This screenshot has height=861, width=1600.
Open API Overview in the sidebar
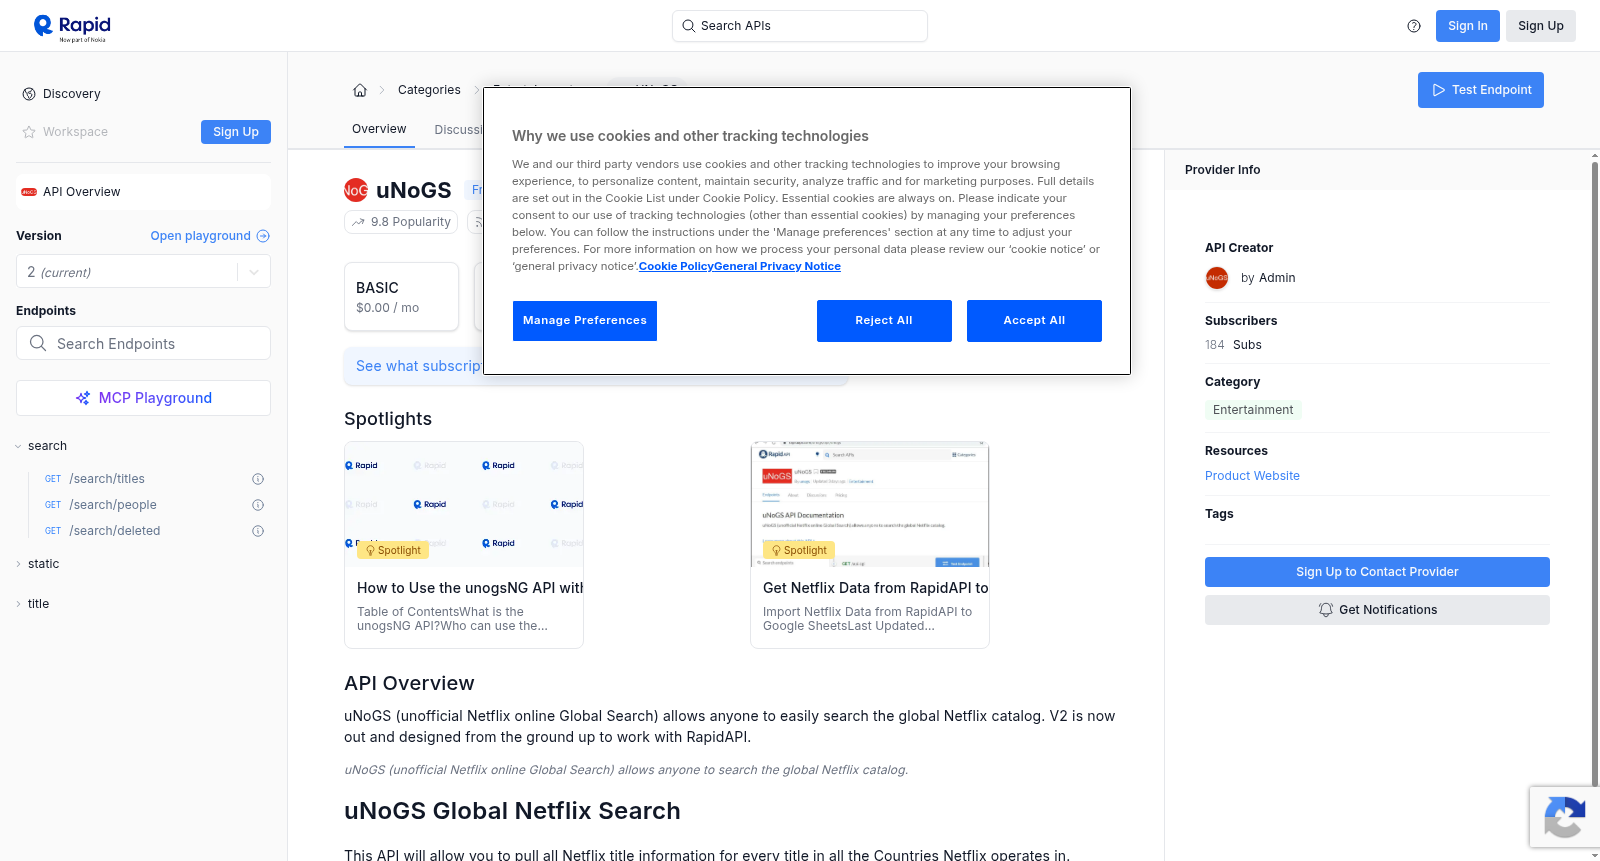[x=143, y=192]
